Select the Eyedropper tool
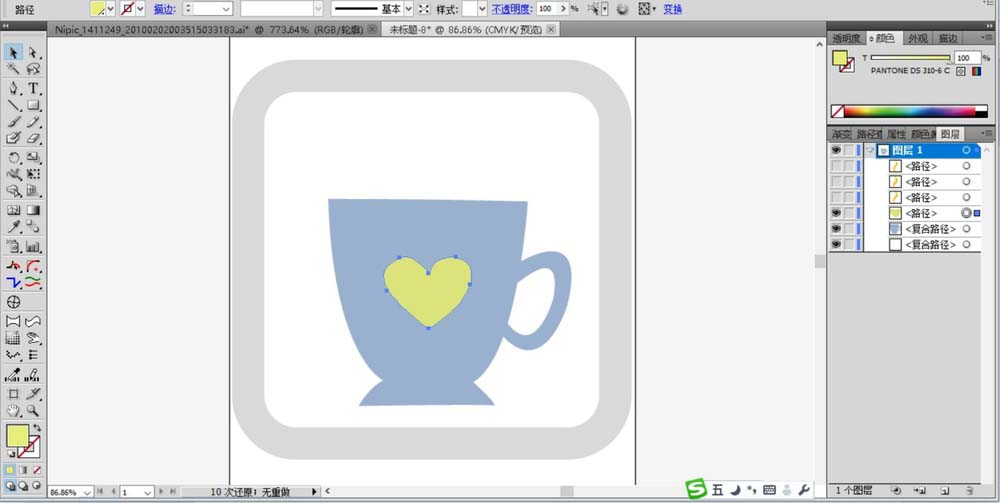1000x503 pixels. pos(13,226)
